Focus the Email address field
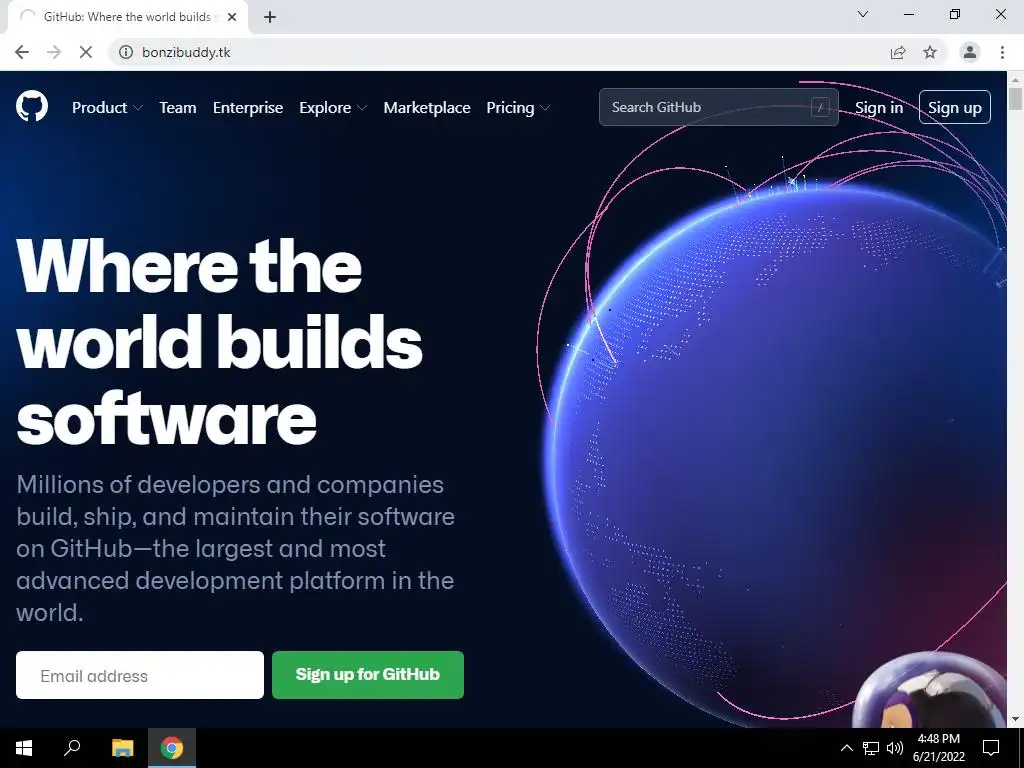This screenshot has width=1024, height=768. 140,675
